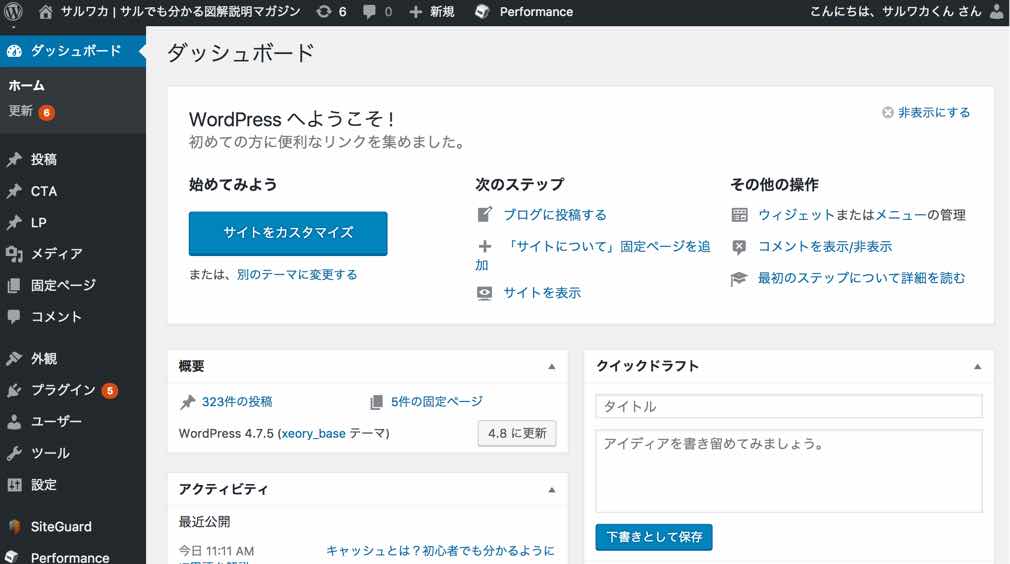Open the 323件の投稿 link
Image resolution: width=1010 pixels, height=564 pixels.
point(236,402)
